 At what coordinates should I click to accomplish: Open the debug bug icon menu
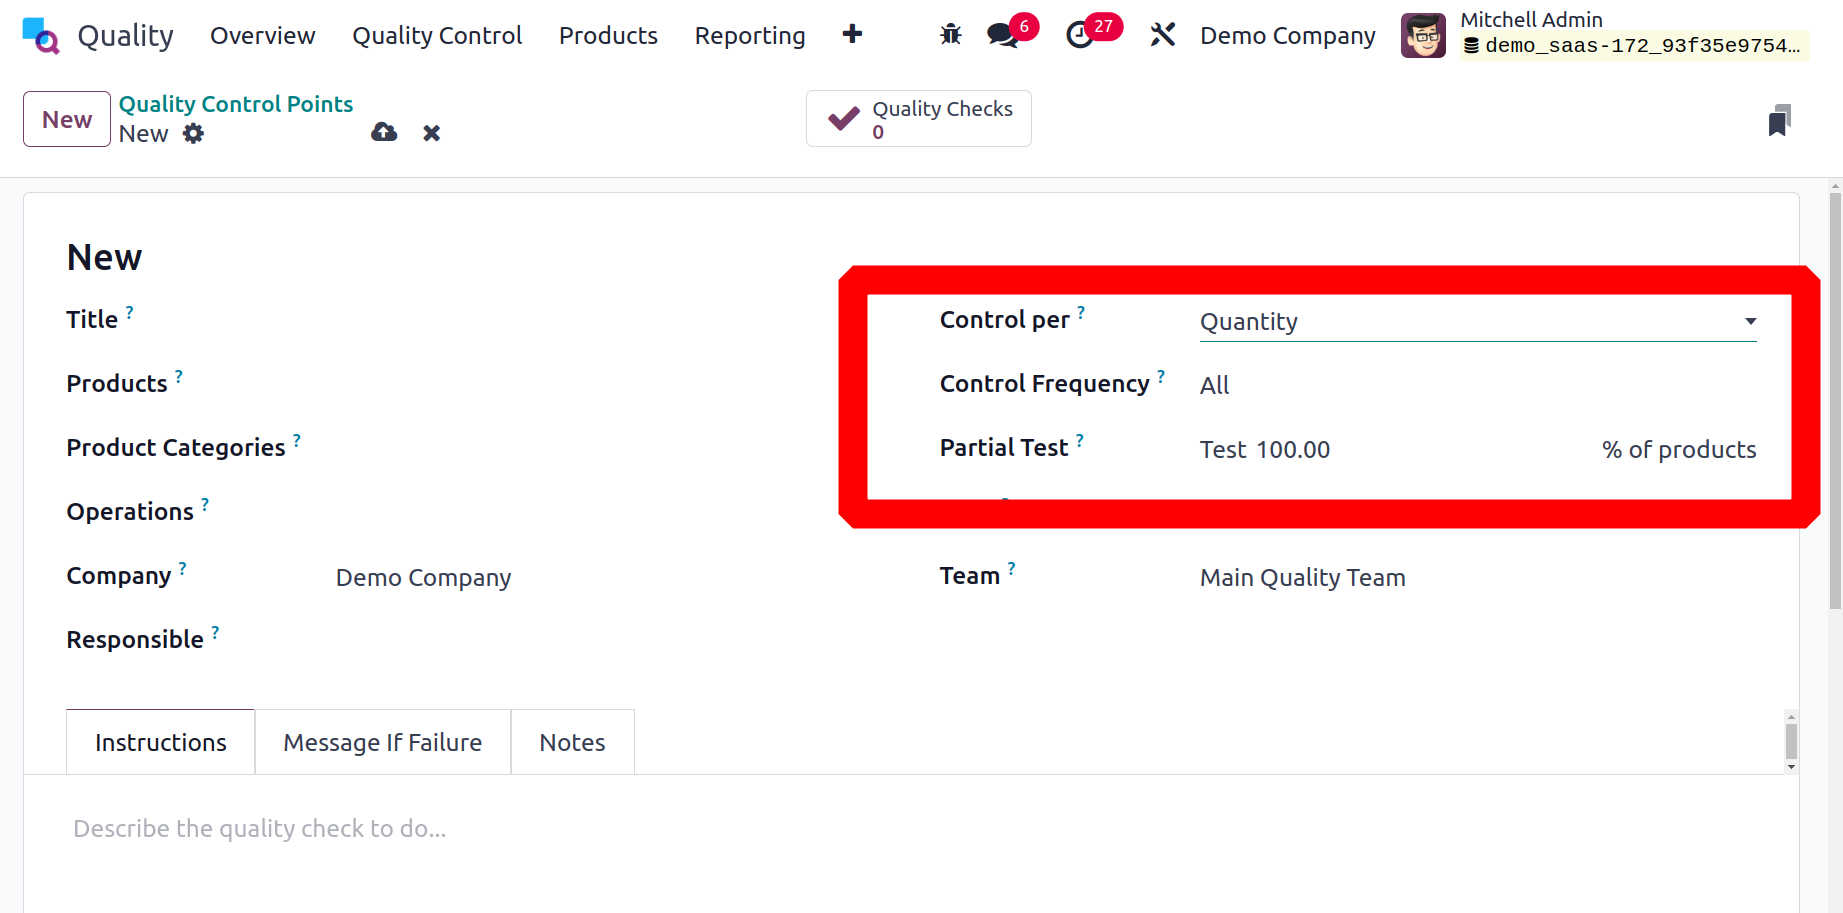point(950,35)
